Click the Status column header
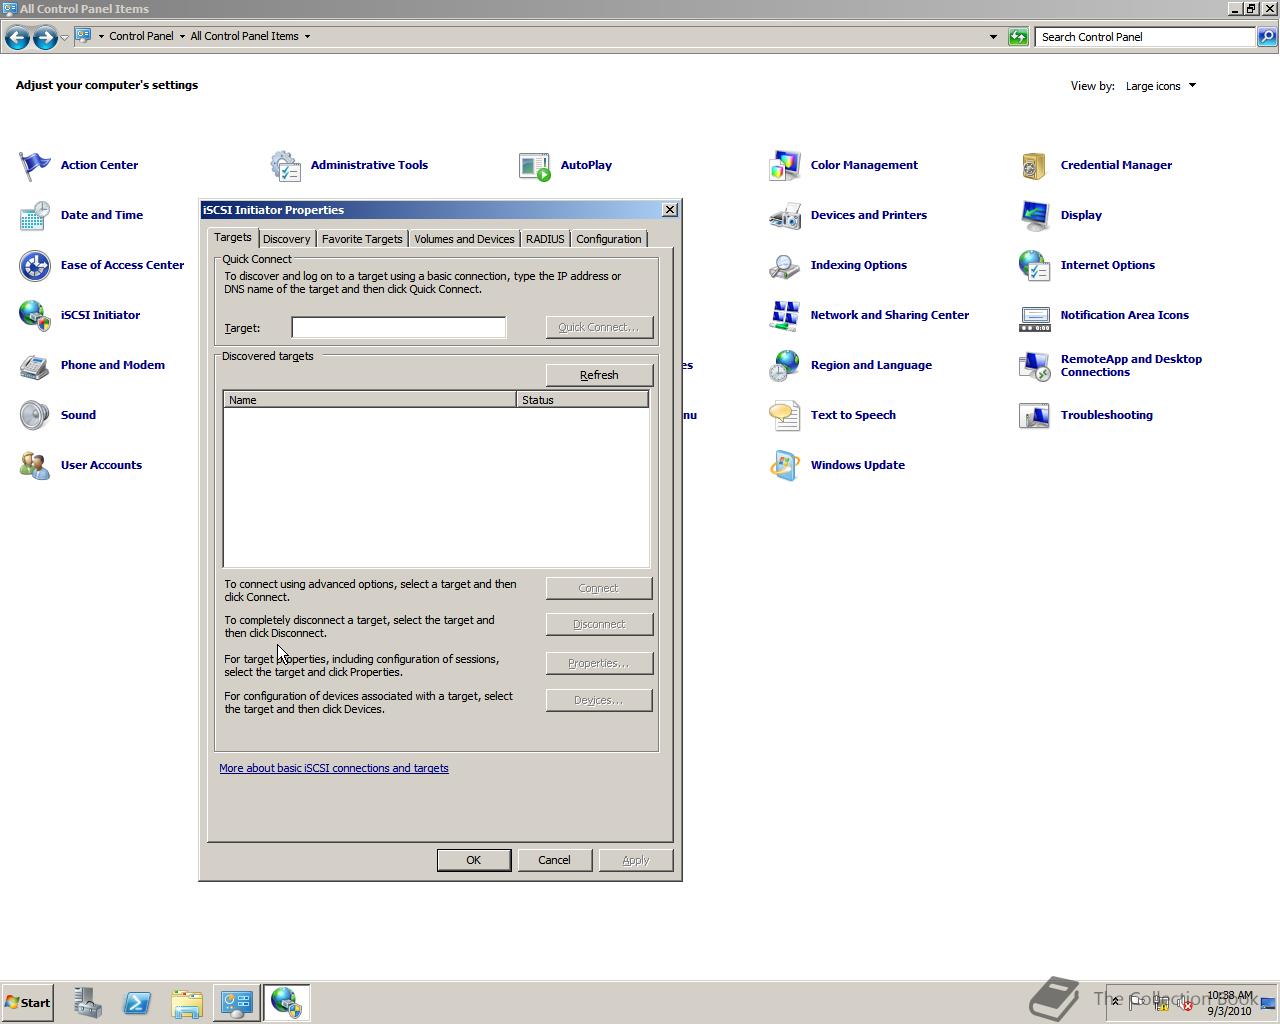 [582, 400]
